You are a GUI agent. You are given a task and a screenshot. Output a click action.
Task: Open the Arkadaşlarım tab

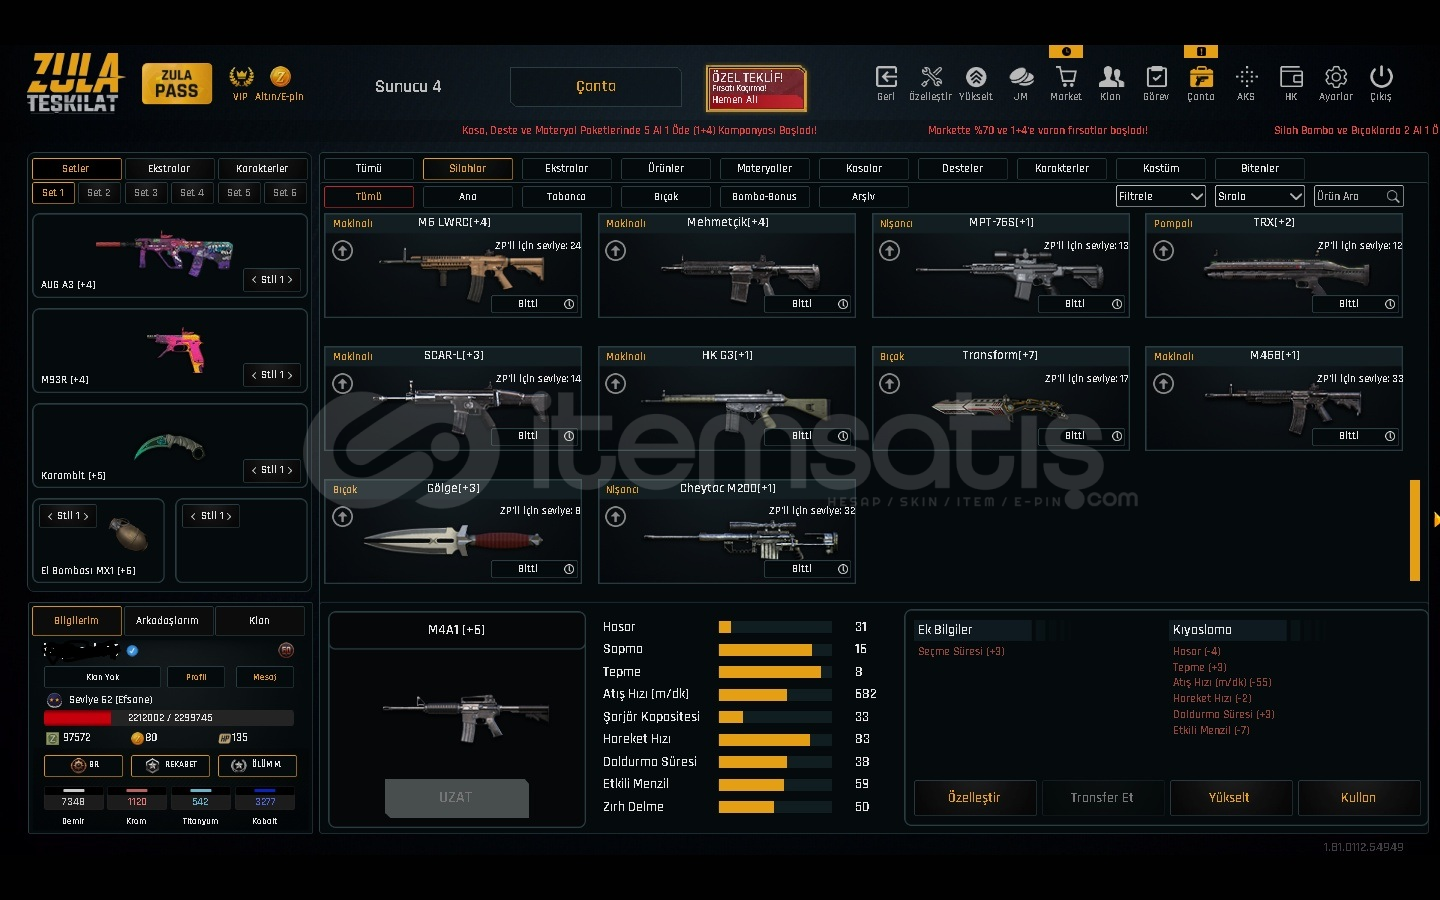[167, 621]
